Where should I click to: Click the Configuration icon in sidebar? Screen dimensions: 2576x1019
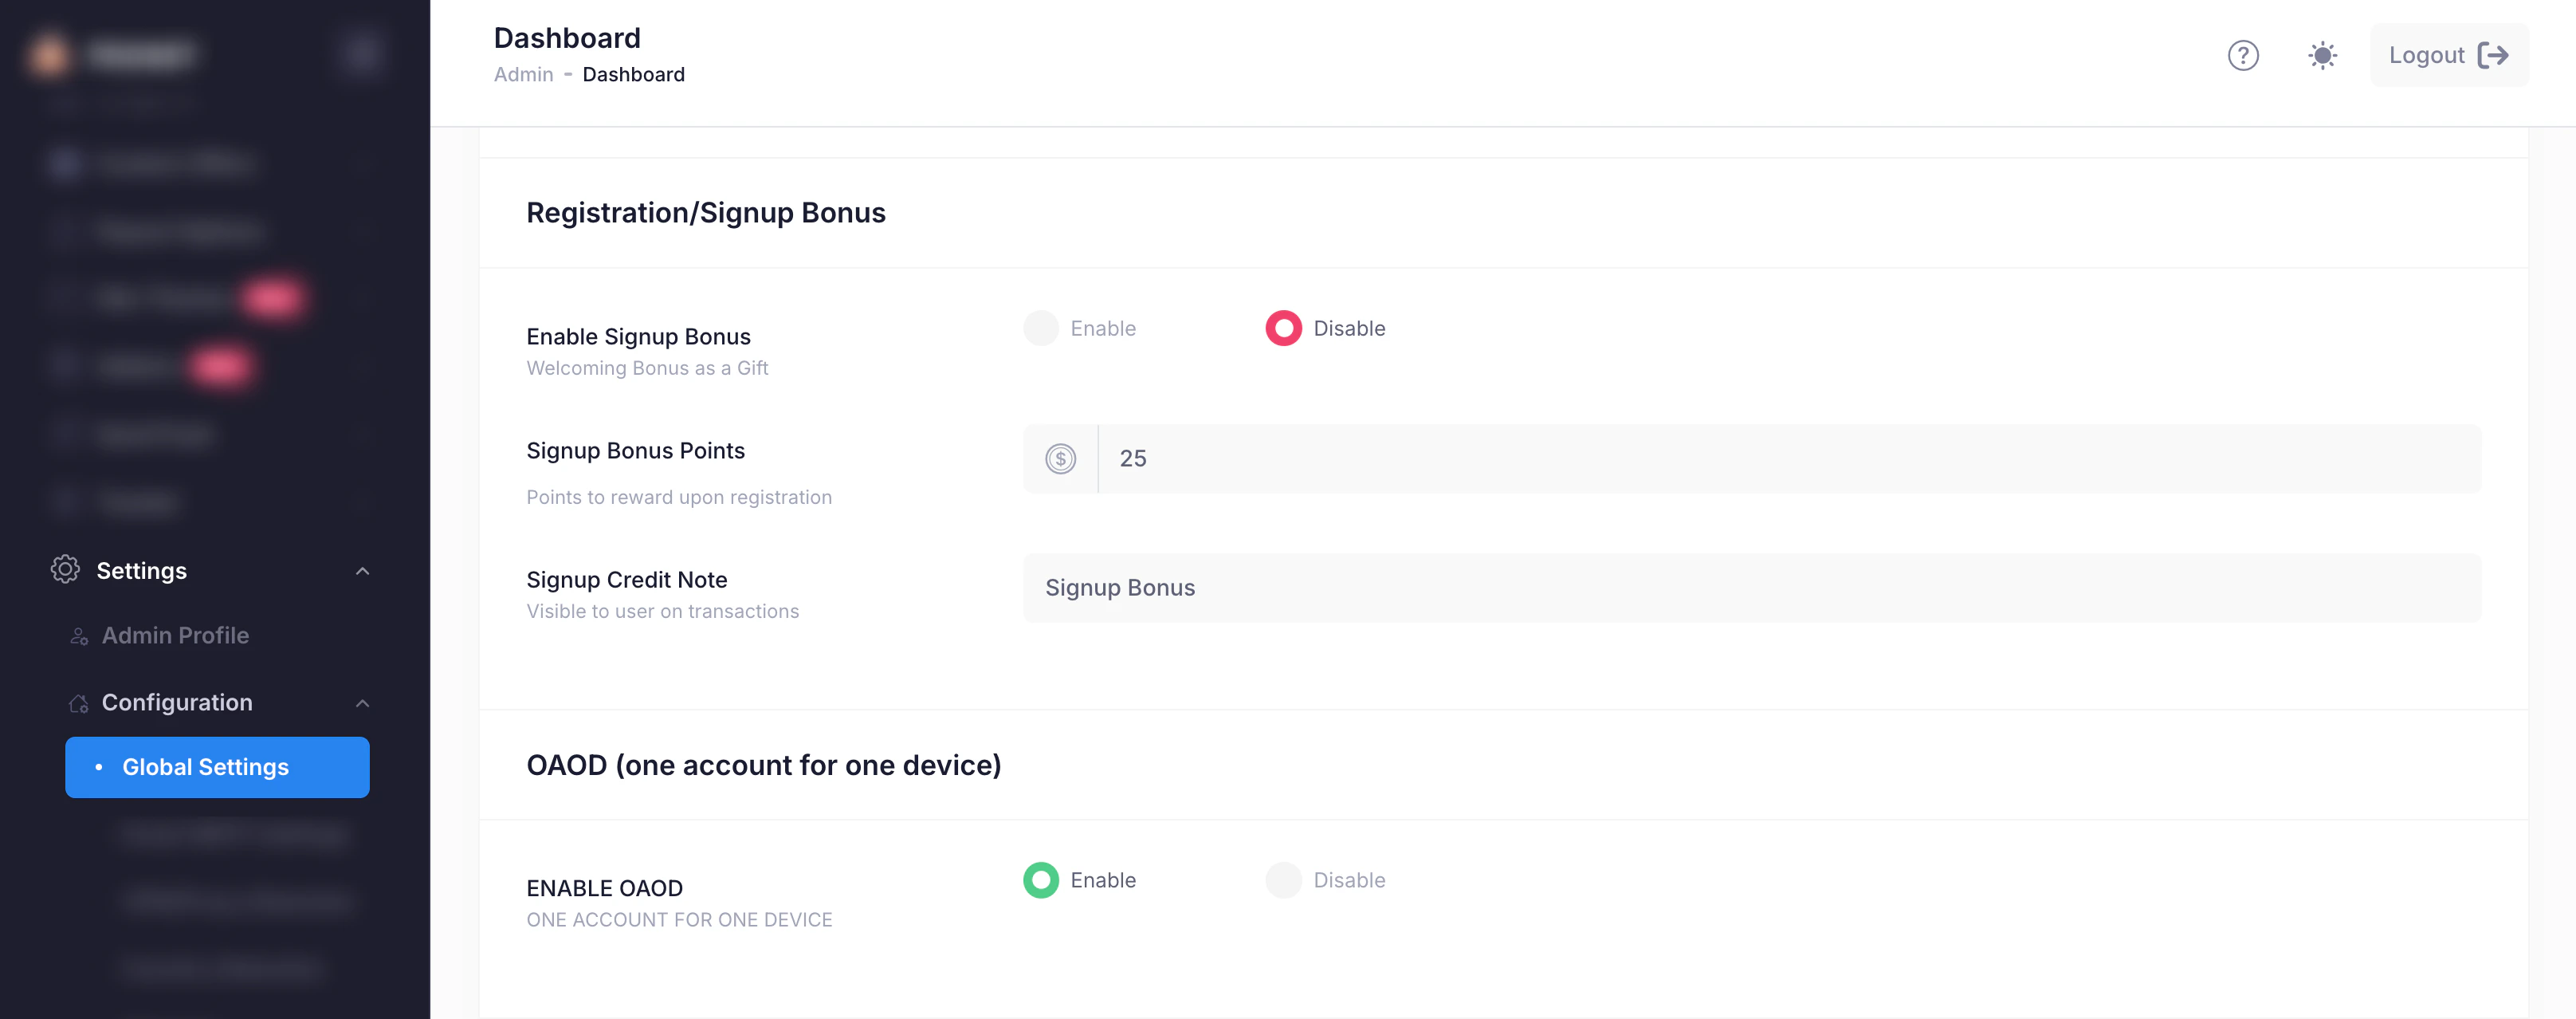pyautogui.click(x=79, y=703)
